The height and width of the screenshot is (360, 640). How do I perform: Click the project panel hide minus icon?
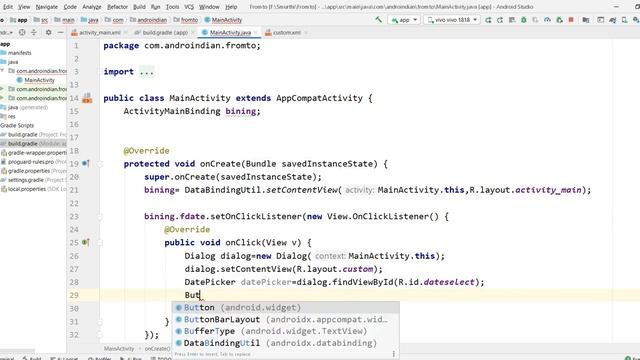pos(60,32)
